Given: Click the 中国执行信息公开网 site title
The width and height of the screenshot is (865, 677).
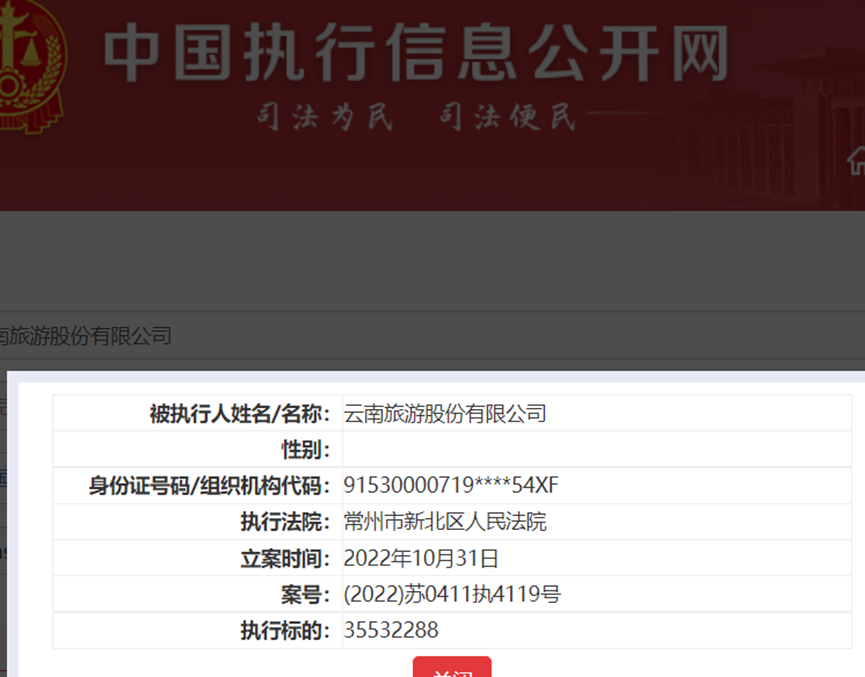Looking at the screenshot, I should coord(417,53).
